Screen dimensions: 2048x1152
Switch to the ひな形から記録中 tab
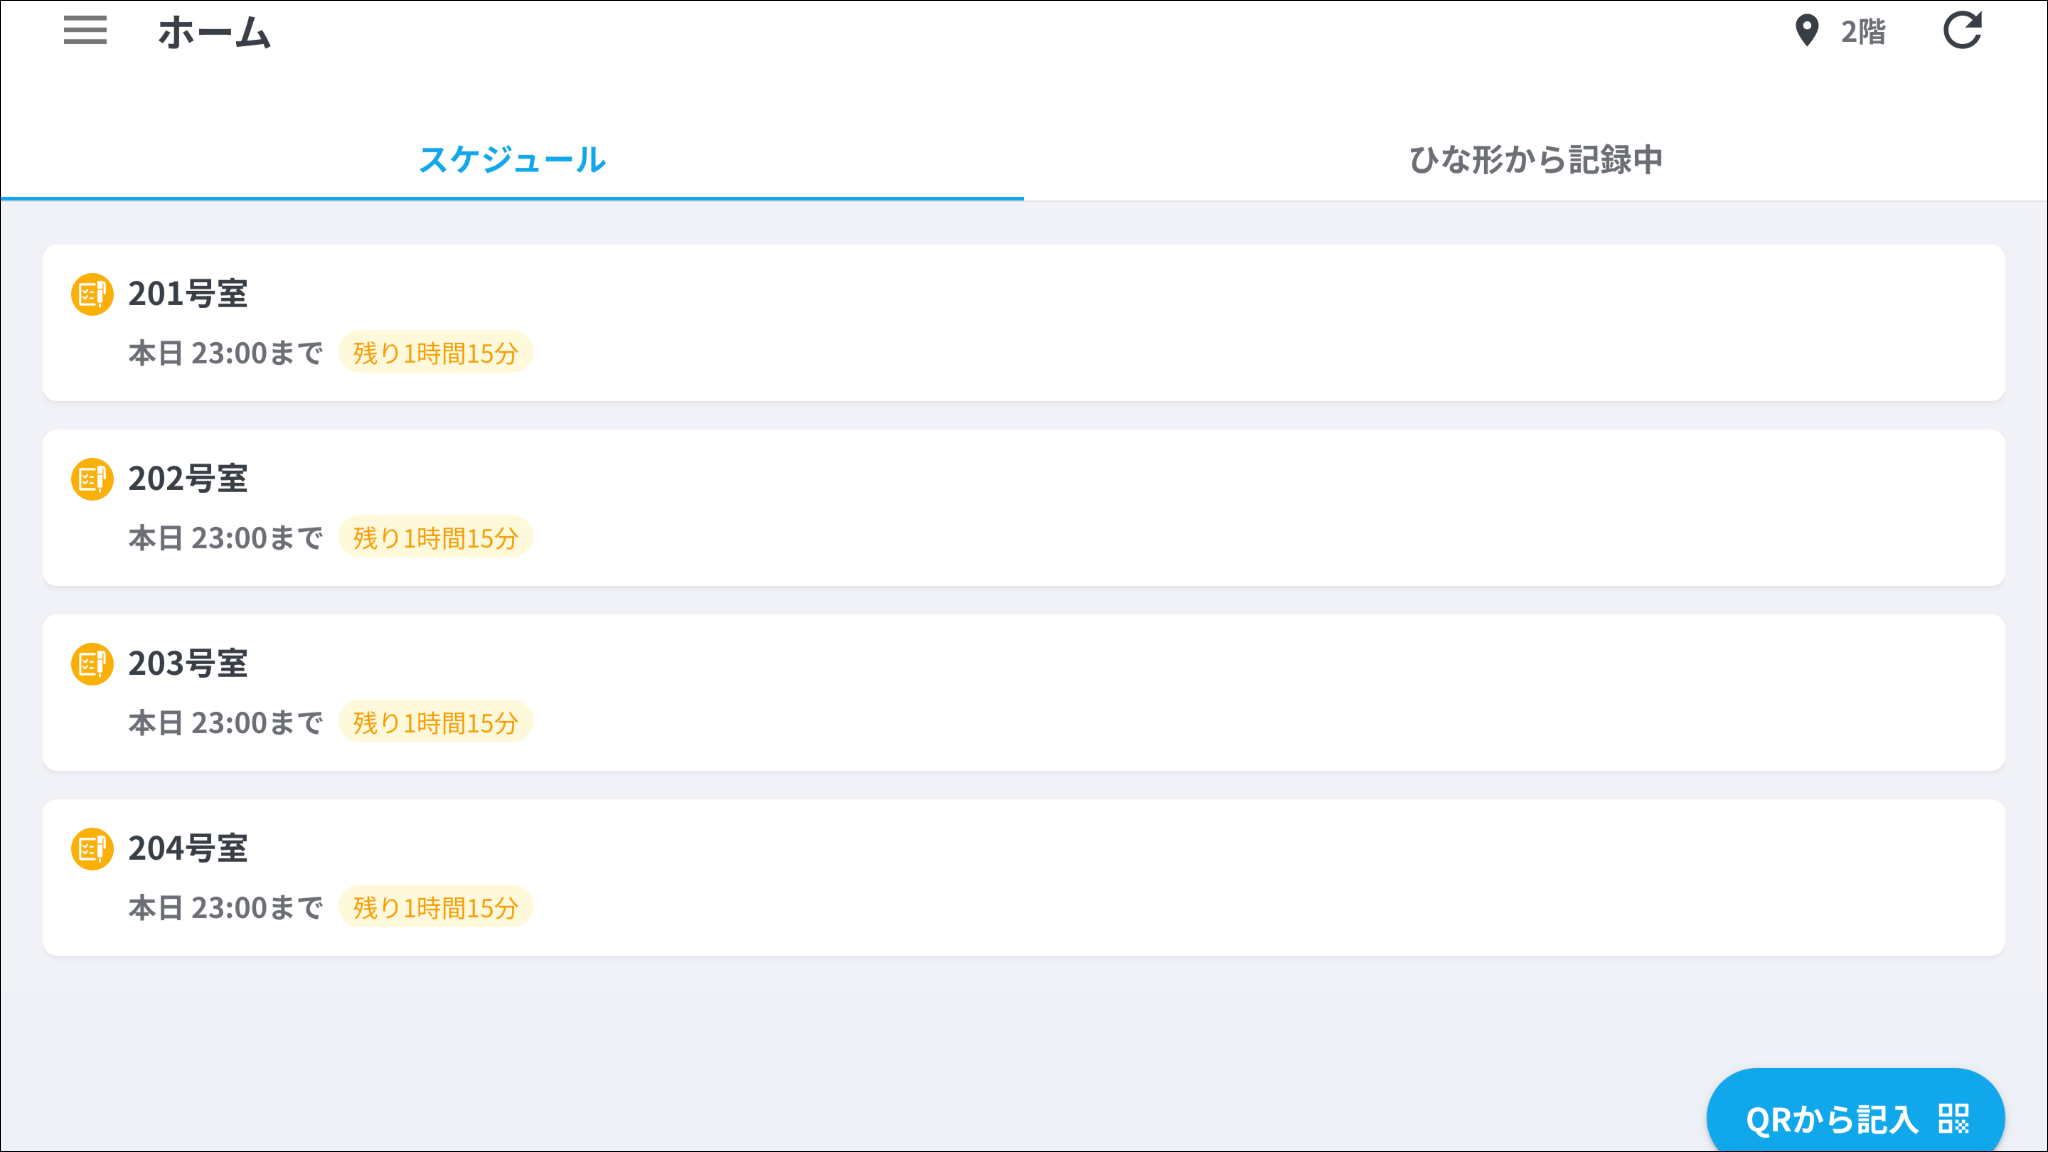click(1535, 159)
